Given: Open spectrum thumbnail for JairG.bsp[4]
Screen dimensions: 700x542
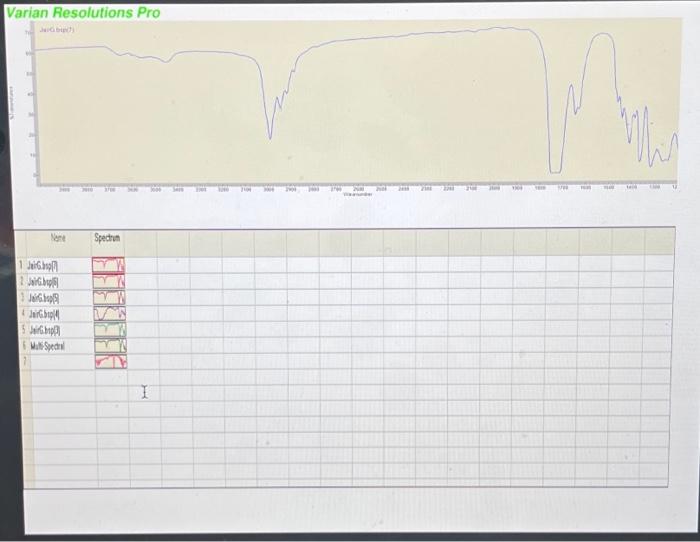Looking at the screenshot, I should tap(110, 313).
